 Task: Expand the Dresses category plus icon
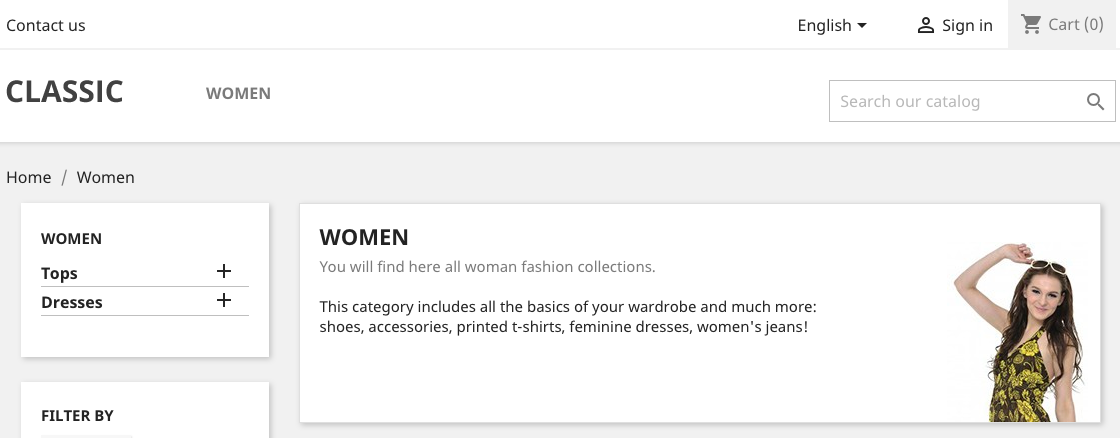224,300
